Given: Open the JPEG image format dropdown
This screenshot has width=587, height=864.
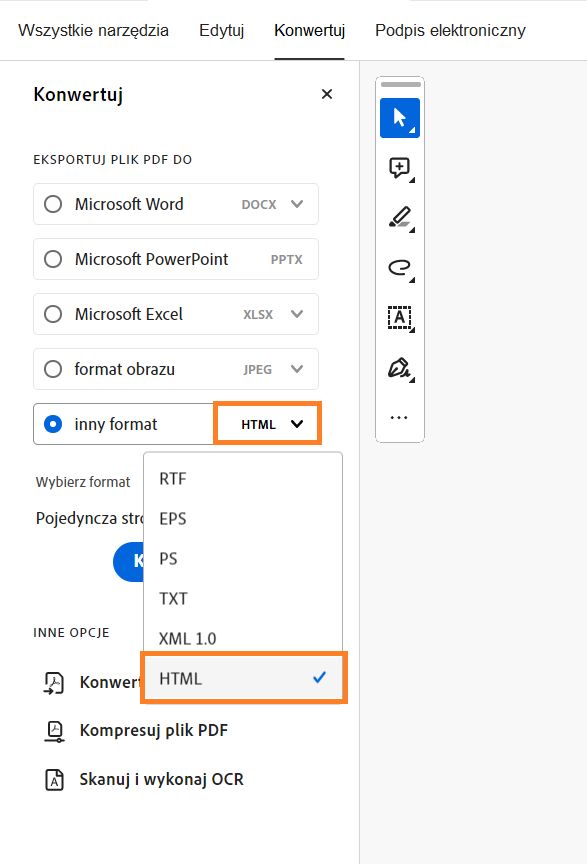Looking at the screenshot, I should coord(297,369).
